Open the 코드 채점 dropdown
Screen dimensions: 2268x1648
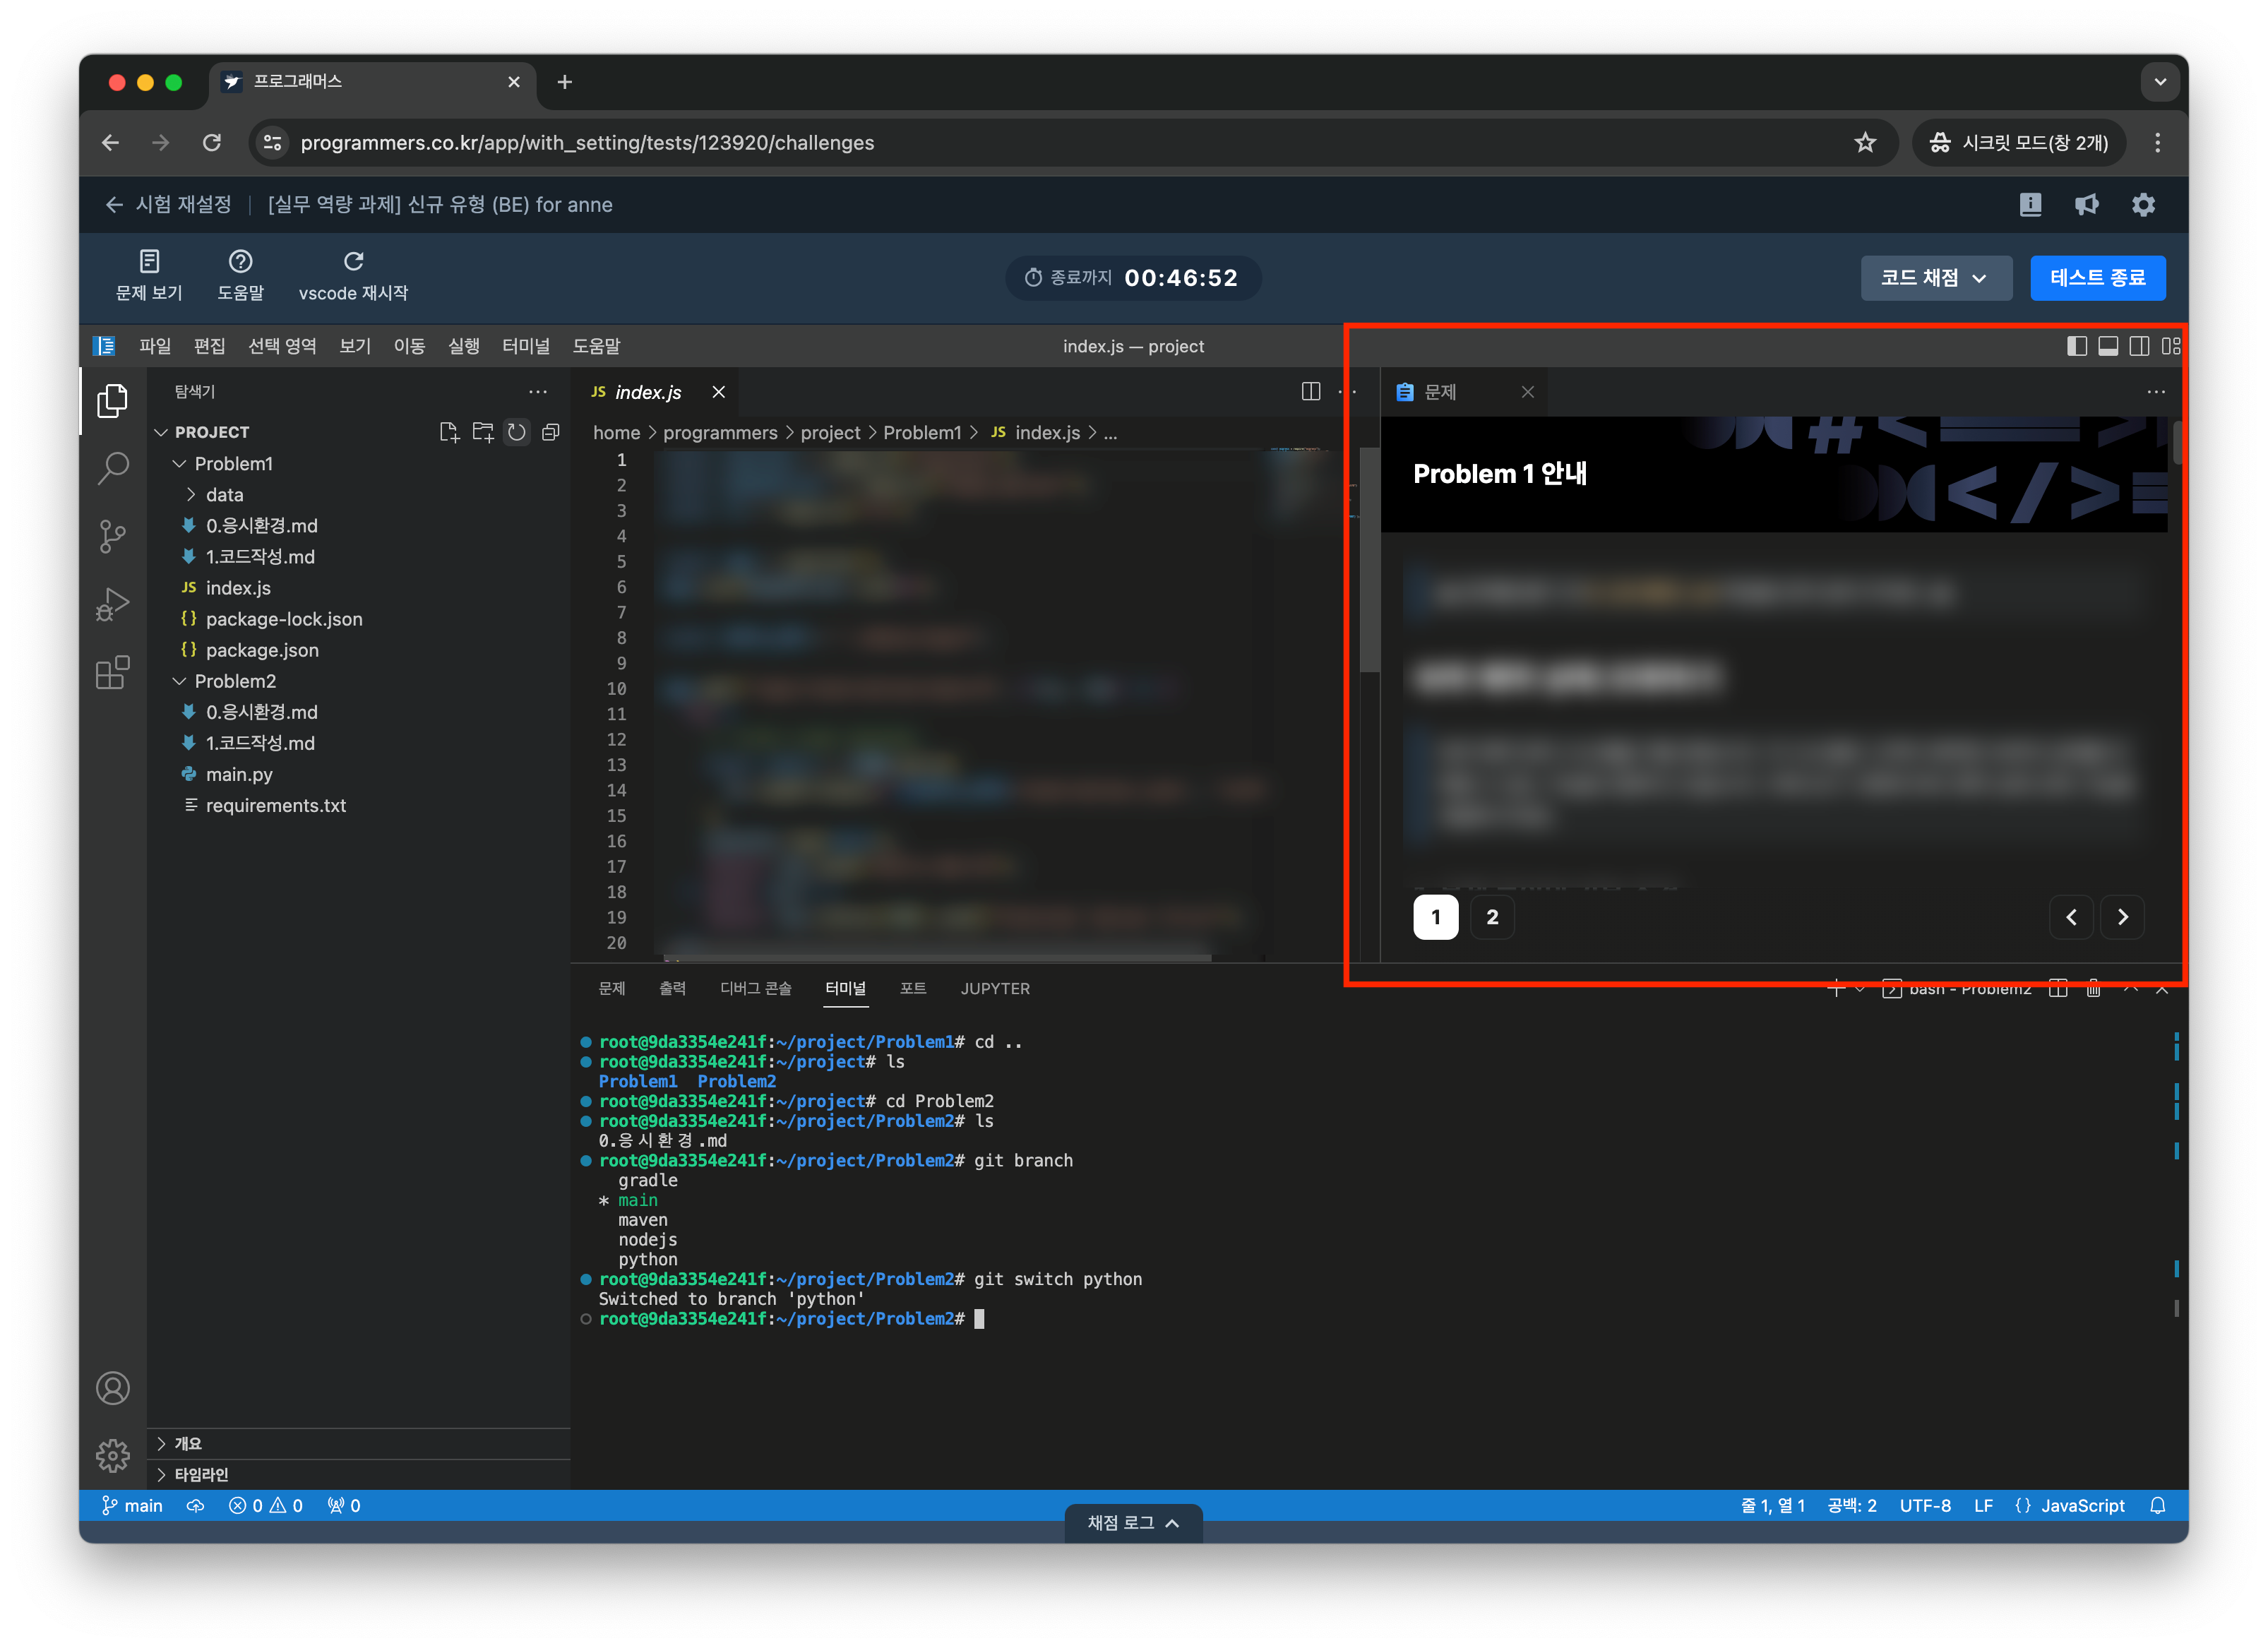[x=1935, y=278]
